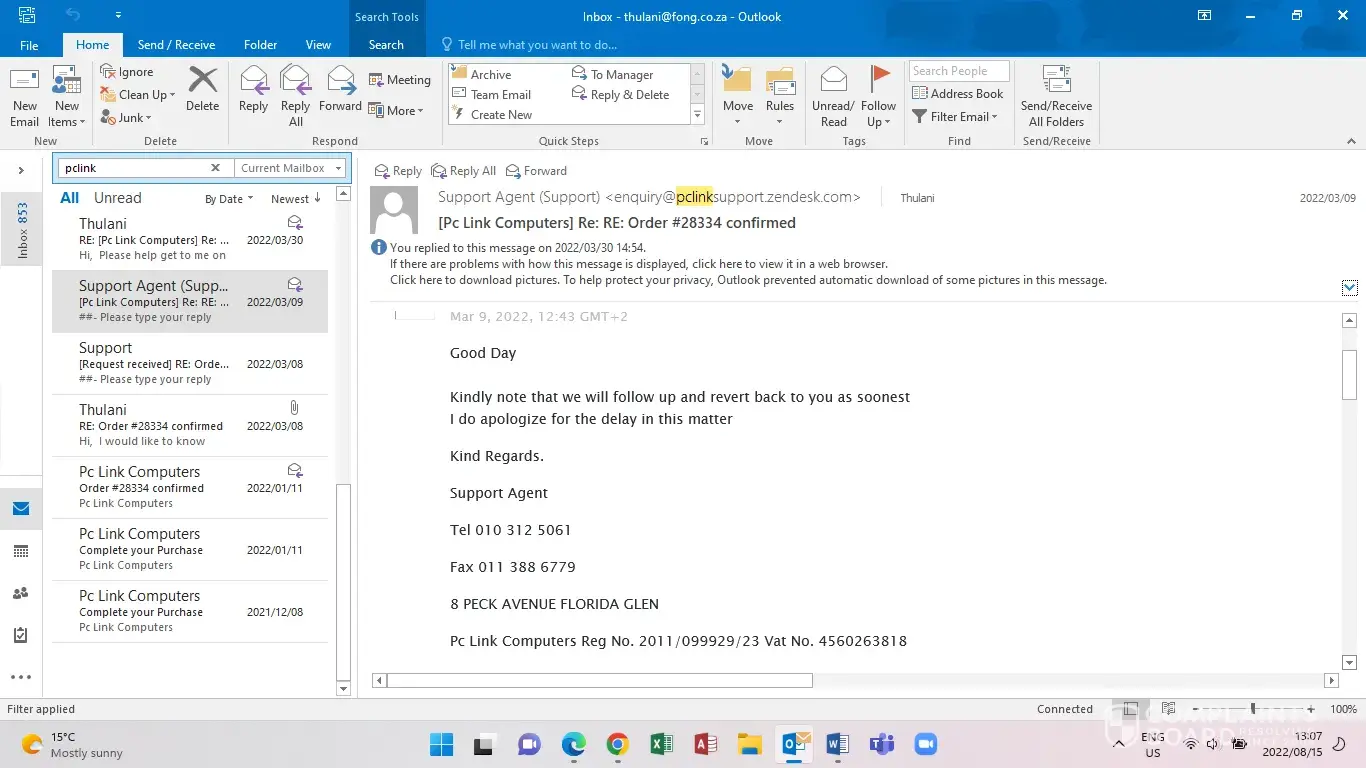Open People view in left navigation
The width and height of the screenshot is (1366, 768).
20,593
